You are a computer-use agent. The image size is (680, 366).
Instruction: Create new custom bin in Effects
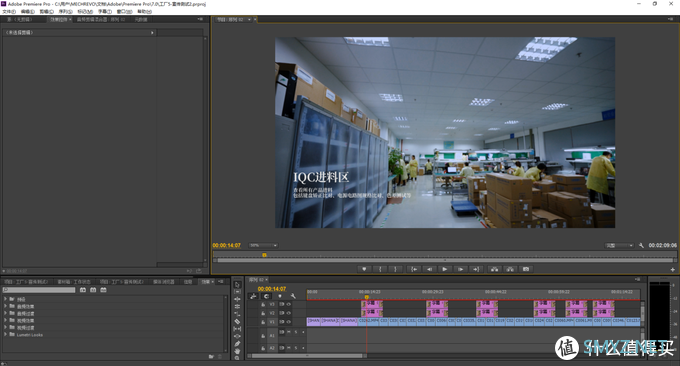(x=211, y=356)
